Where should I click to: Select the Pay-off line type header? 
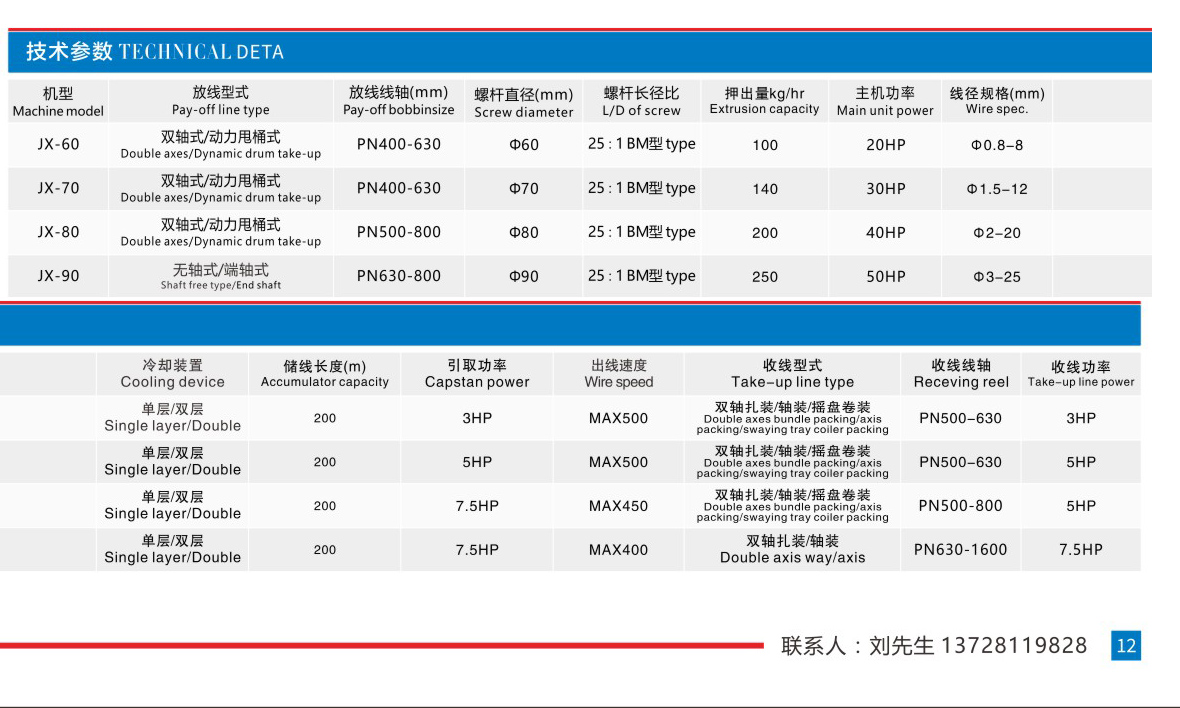[x=221, y=101]
